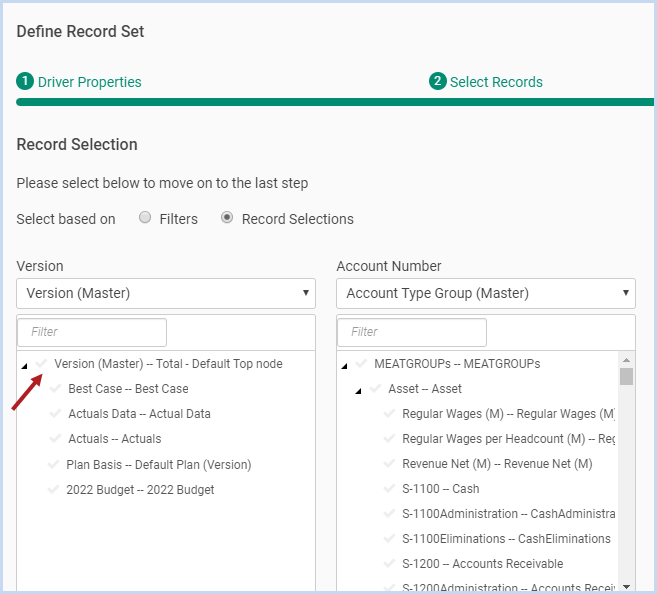
Task: Select Revenue Net (M) row text
Action: (497, 464)
